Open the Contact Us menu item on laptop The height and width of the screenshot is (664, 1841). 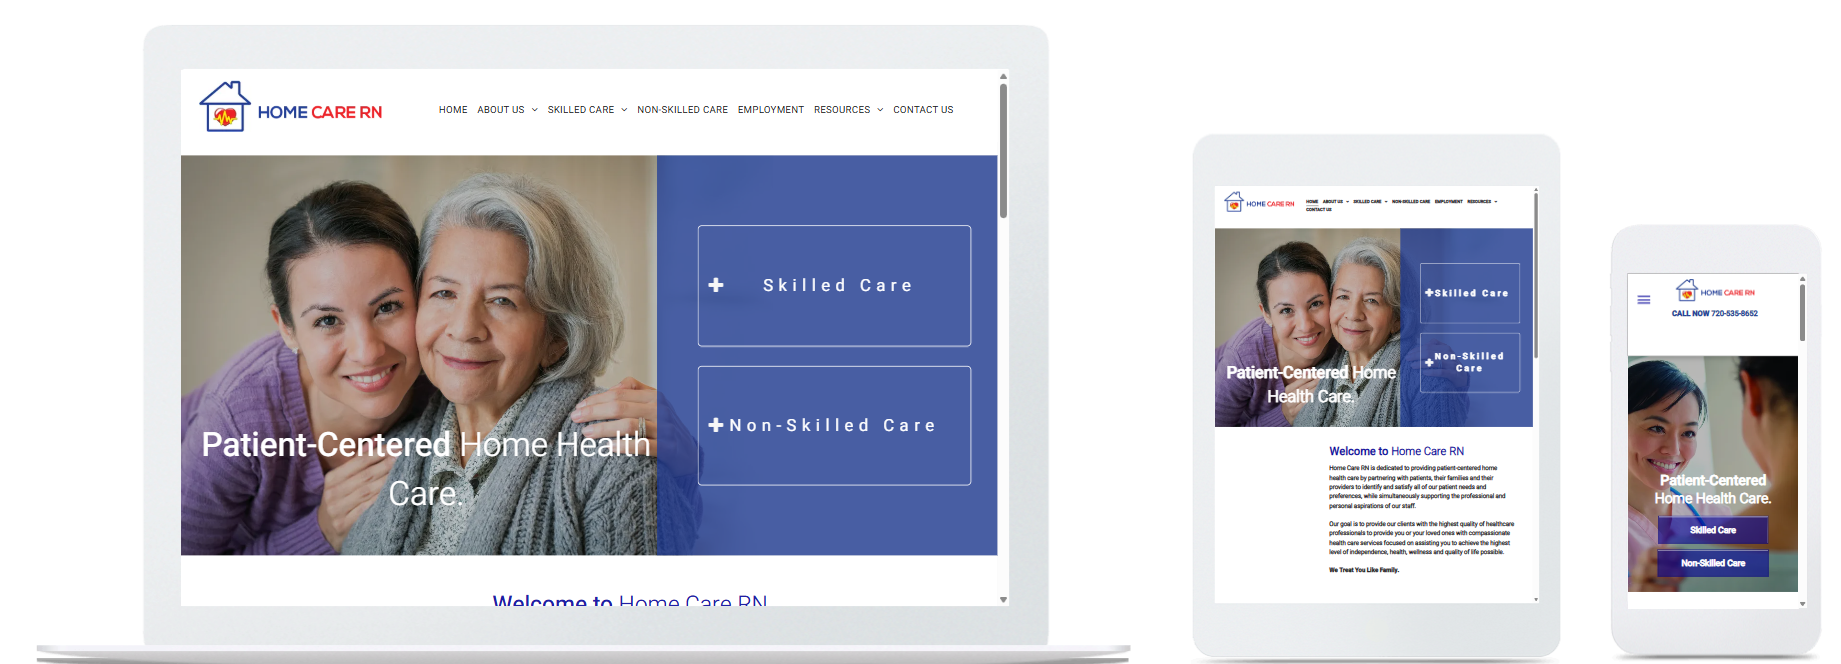click(x=923, y=110)
